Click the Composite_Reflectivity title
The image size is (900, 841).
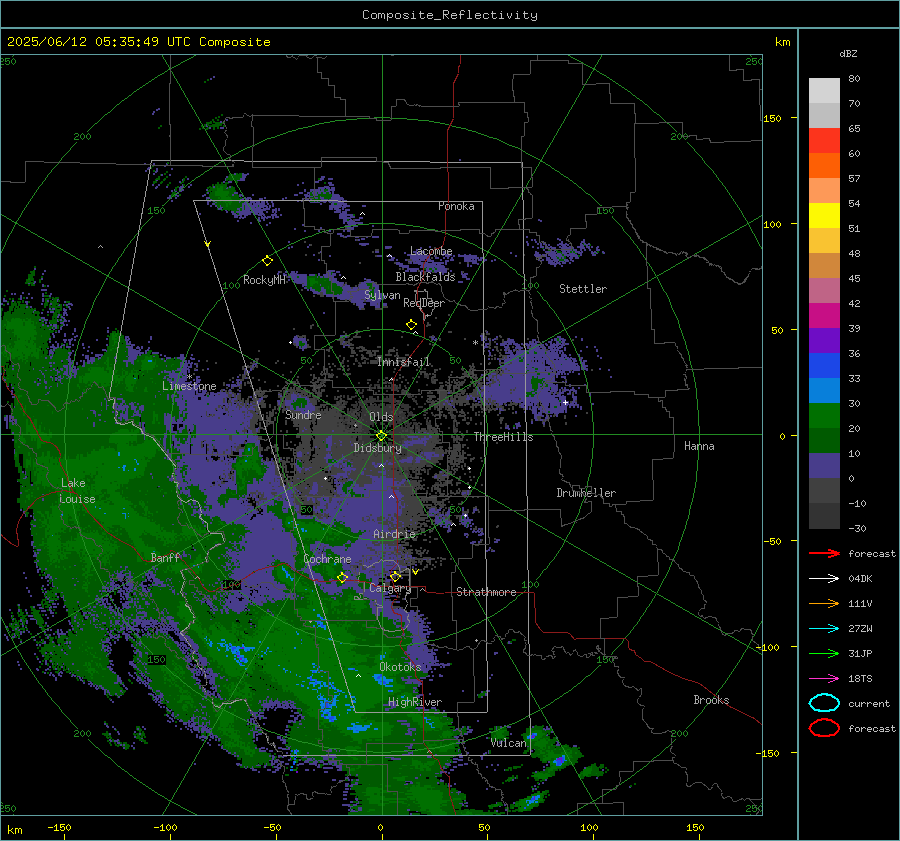tap(449, 15)
